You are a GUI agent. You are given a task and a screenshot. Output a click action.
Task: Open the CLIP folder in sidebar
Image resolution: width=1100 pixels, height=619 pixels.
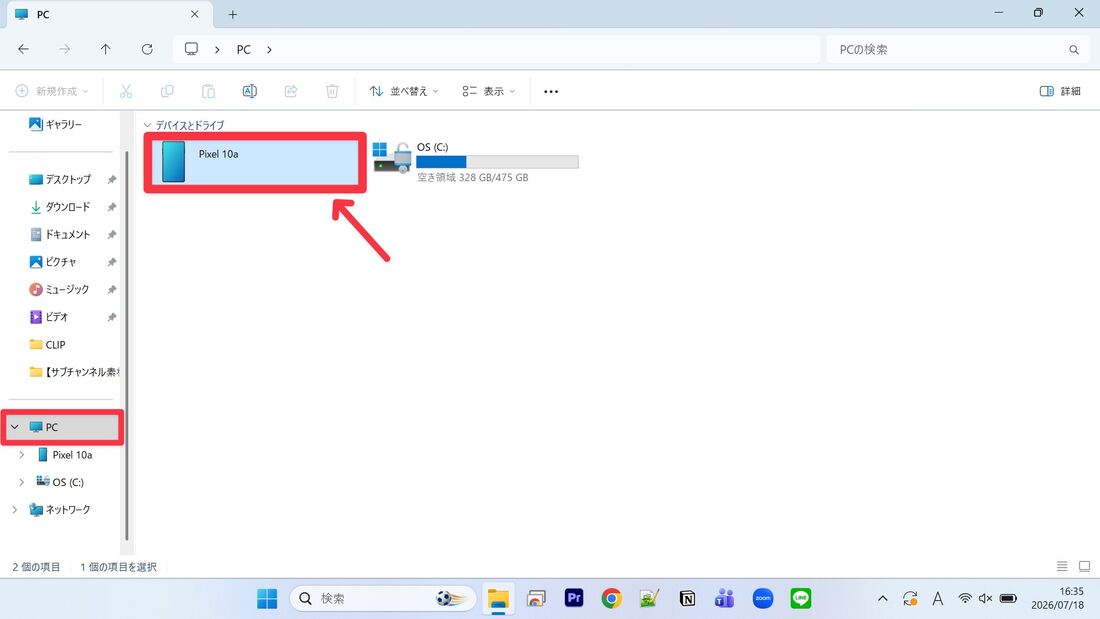[x=48, y=345]
